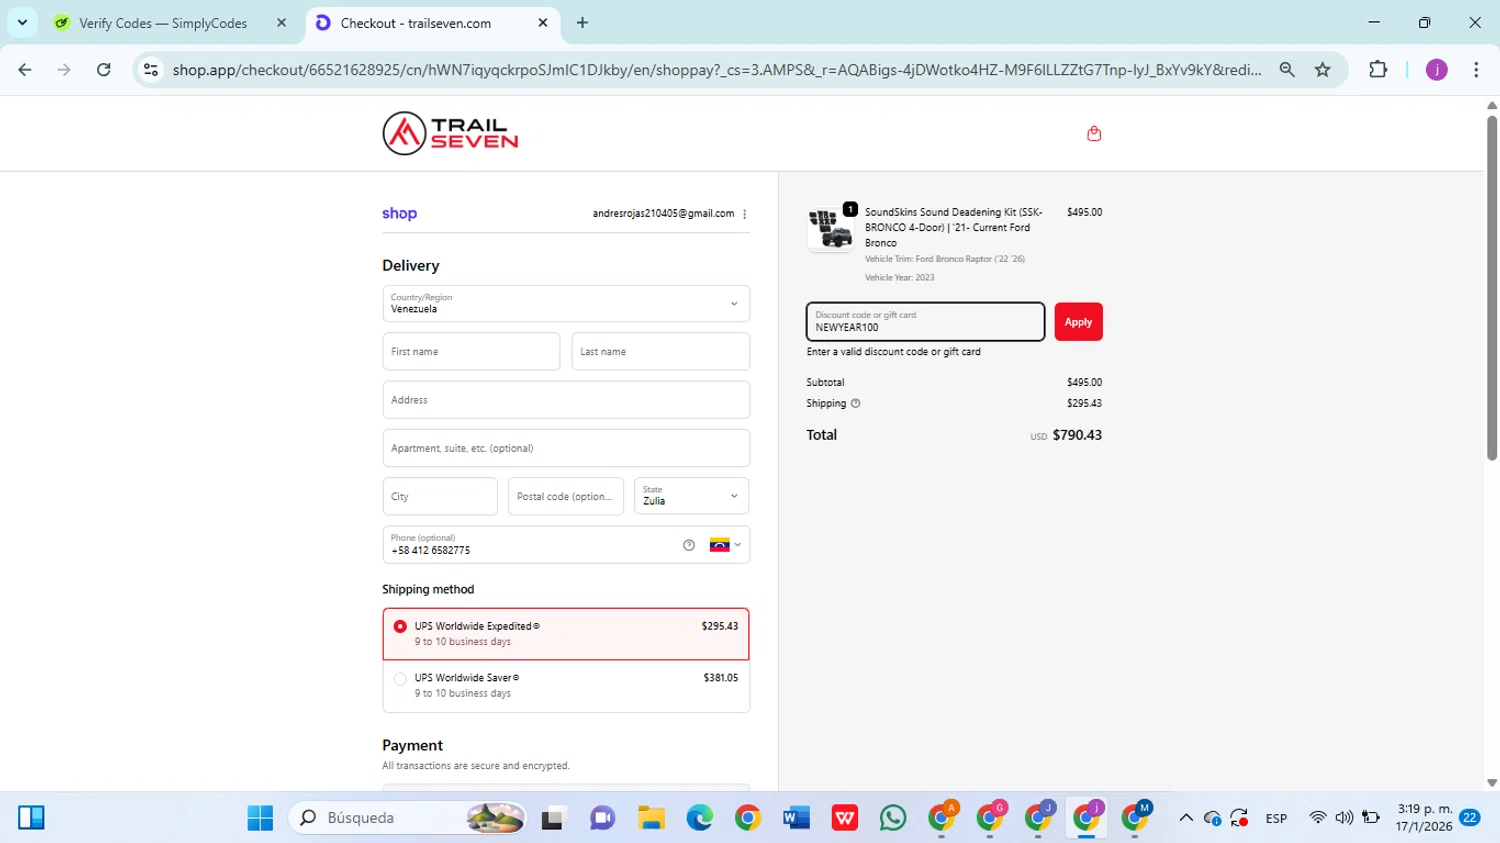Apply the discount code
Viewport: 1500px width, 843px height.
point(1078,322)
